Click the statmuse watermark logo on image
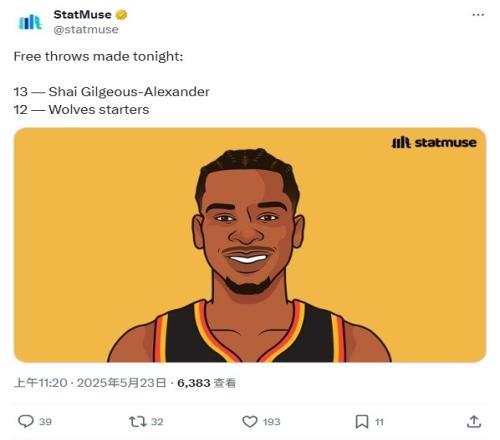 (x=434, y=143)
